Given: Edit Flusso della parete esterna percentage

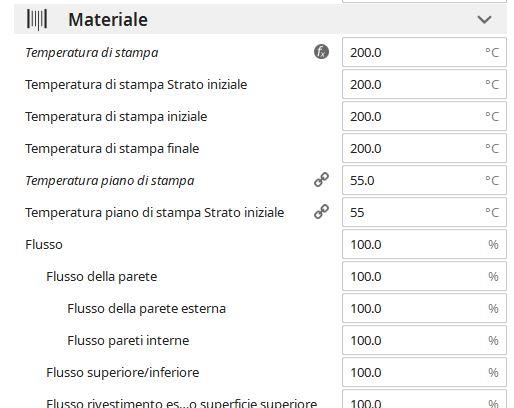Looking at the screenshot, I should coord(424,308).
